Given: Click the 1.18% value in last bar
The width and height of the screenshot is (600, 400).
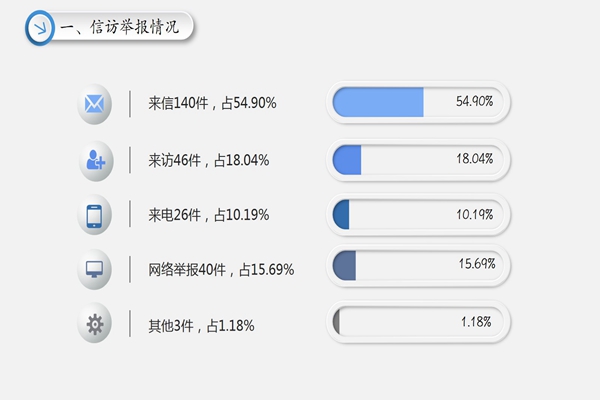Looking at the screenshot, I should (477, 322).
